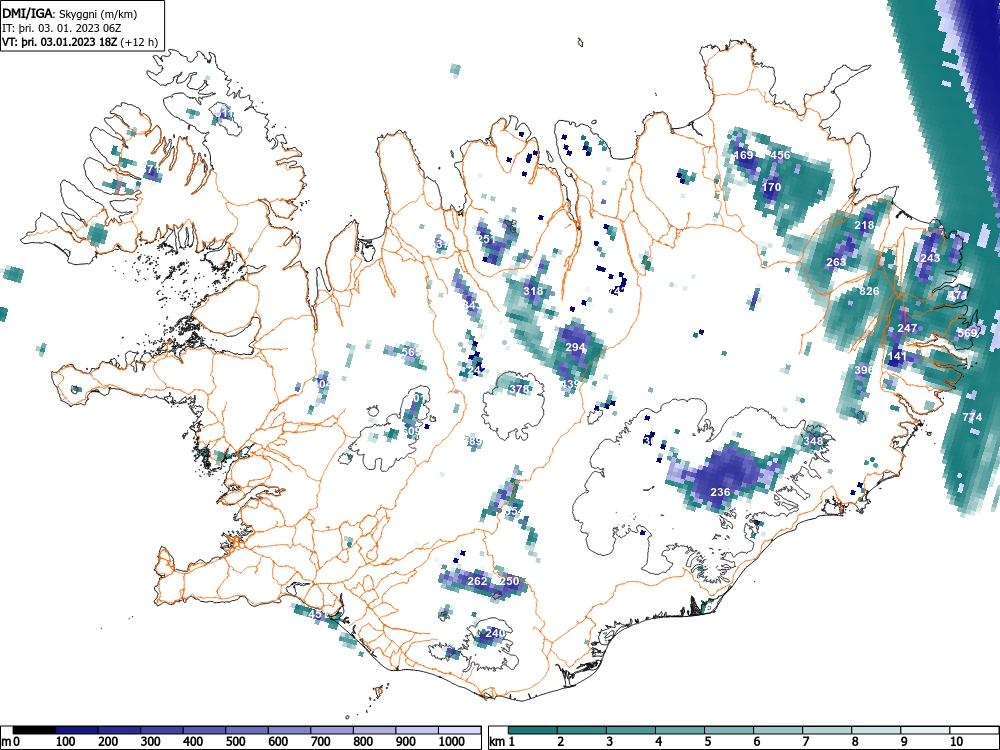Pick the 500–600 m purple legend swatch
Screen dimensions: 1000x750
(247, 730)
